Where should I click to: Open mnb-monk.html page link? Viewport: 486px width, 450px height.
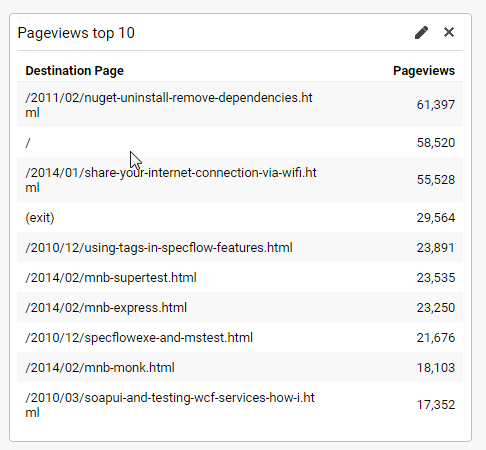click(100, 368)
